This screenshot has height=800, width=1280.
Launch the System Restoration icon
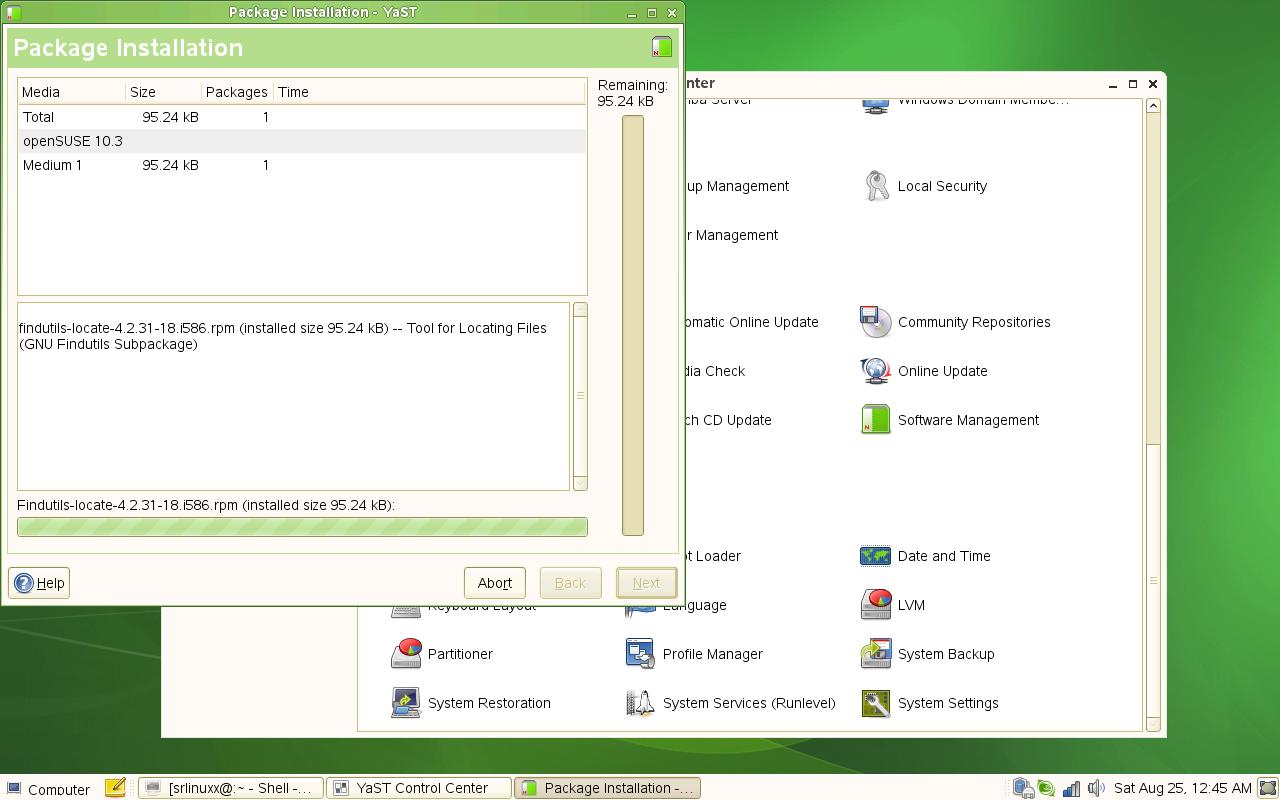tap(406, 703)
